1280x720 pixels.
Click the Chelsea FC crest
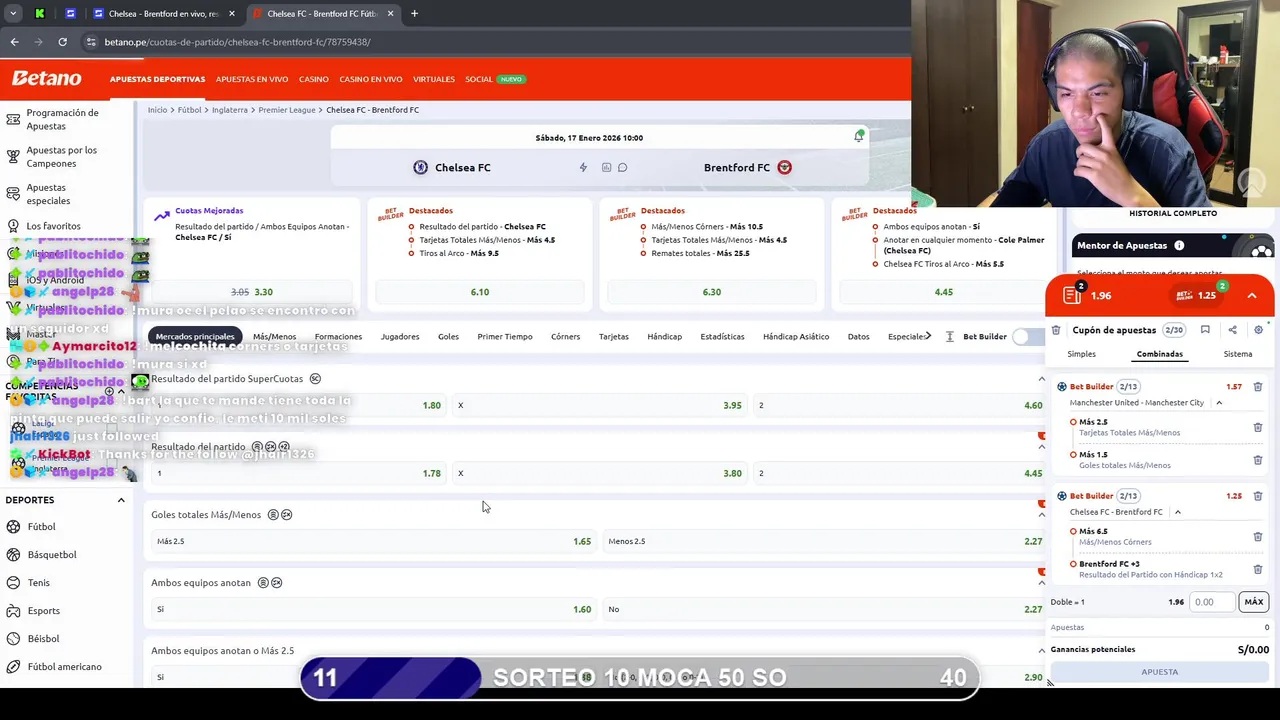tap(420, 167)
